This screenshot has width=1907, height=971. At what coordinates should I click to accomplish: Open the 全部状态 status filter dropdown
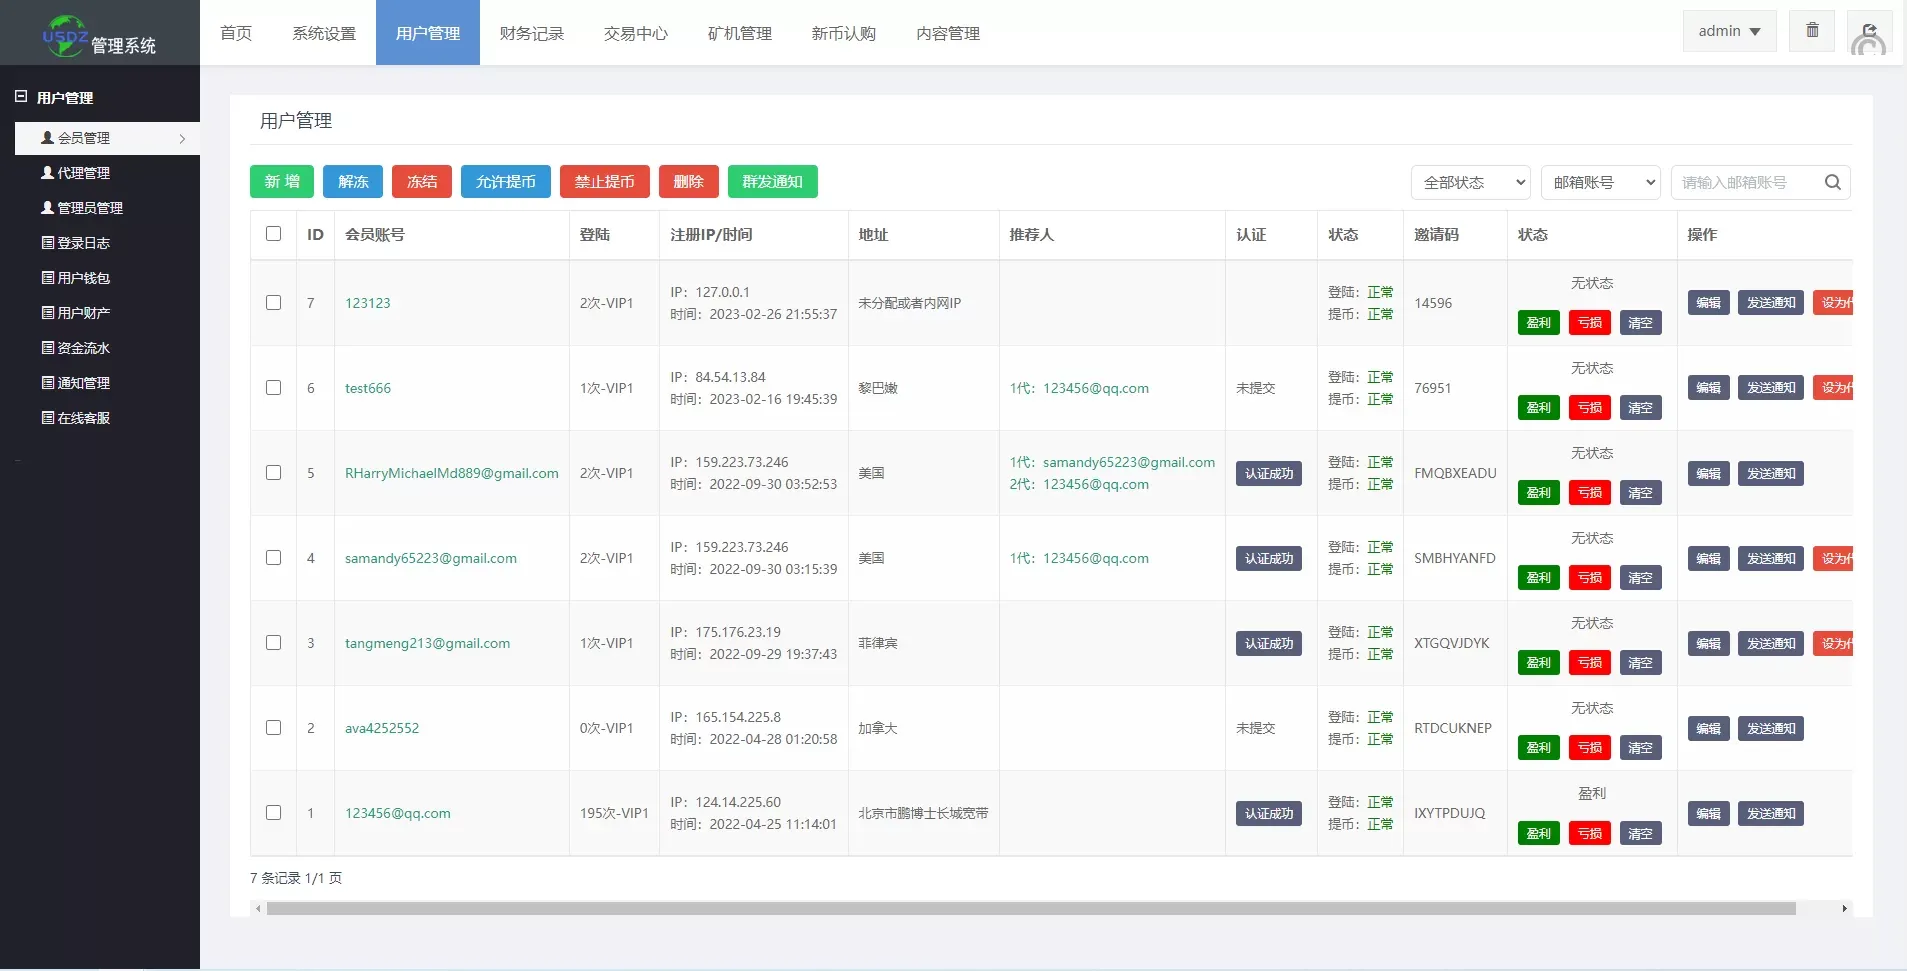click(x=1471, y=182)
